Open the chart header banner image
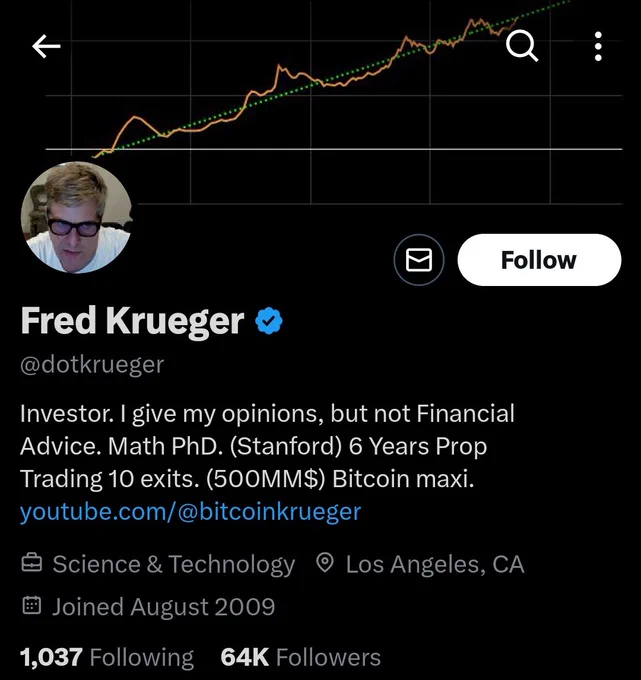 320,102
